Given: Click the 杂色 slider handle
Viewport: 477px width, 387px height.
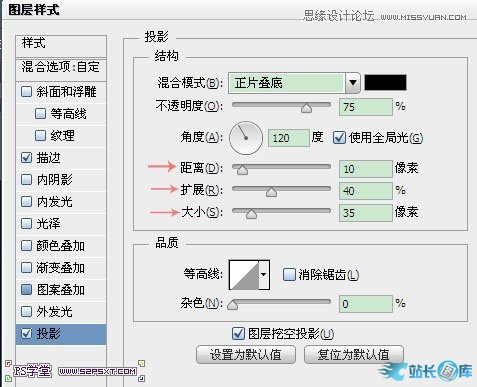Looking at the screenshot, I should (x=233, y=304).
